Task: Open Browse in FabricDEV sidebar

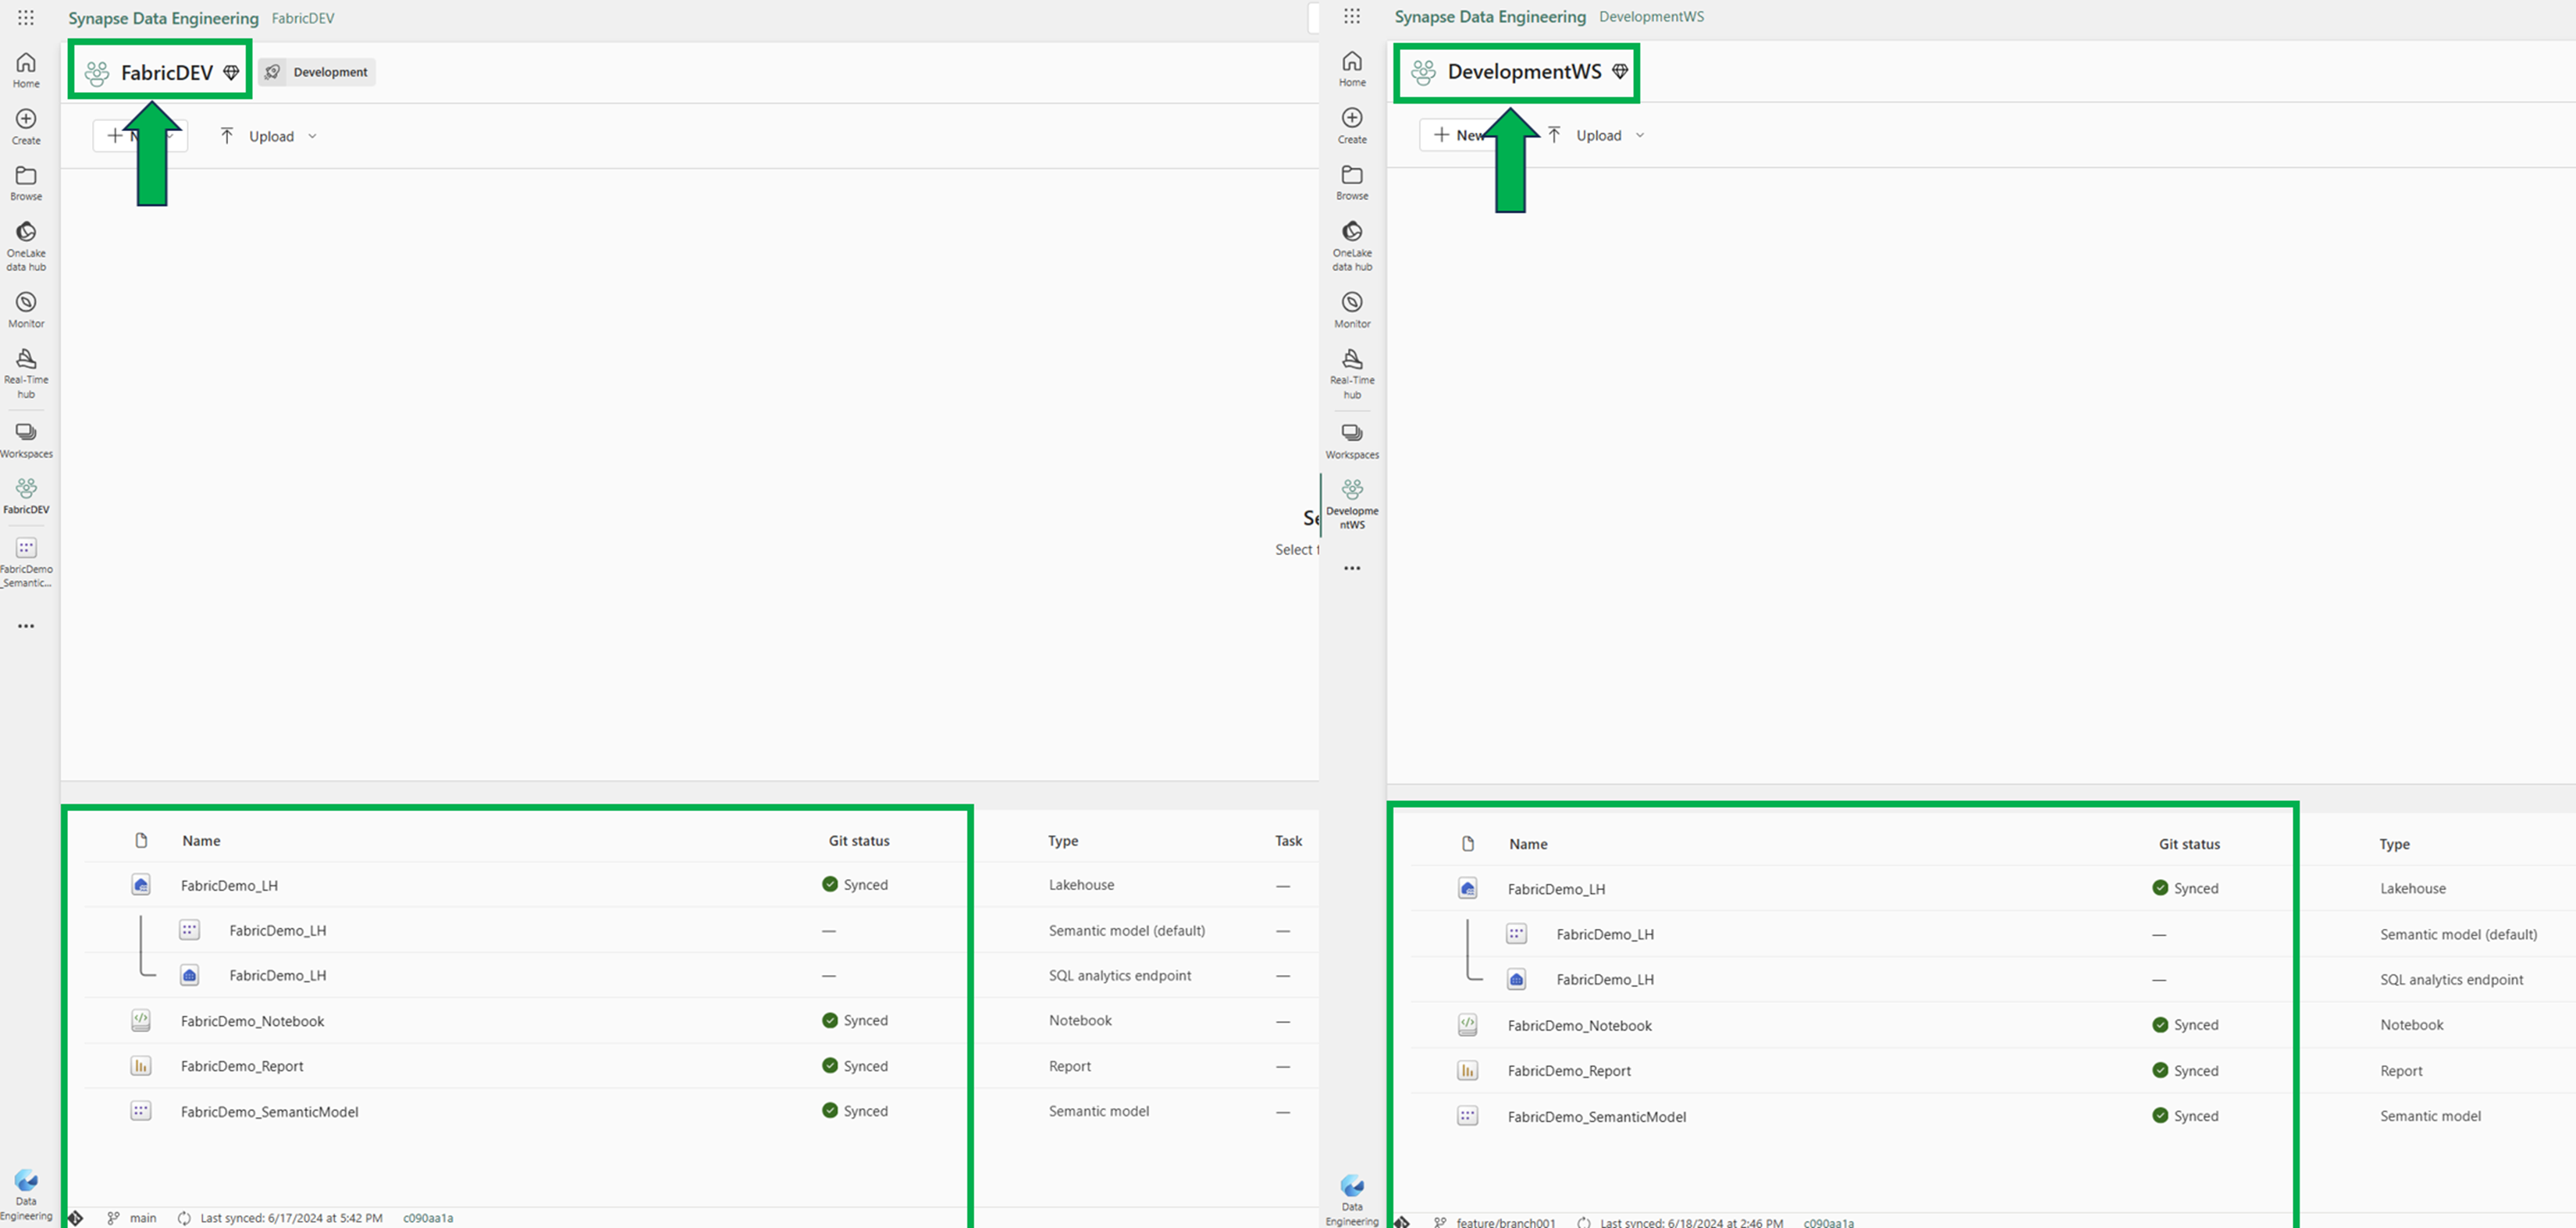Action: point(26,183)
